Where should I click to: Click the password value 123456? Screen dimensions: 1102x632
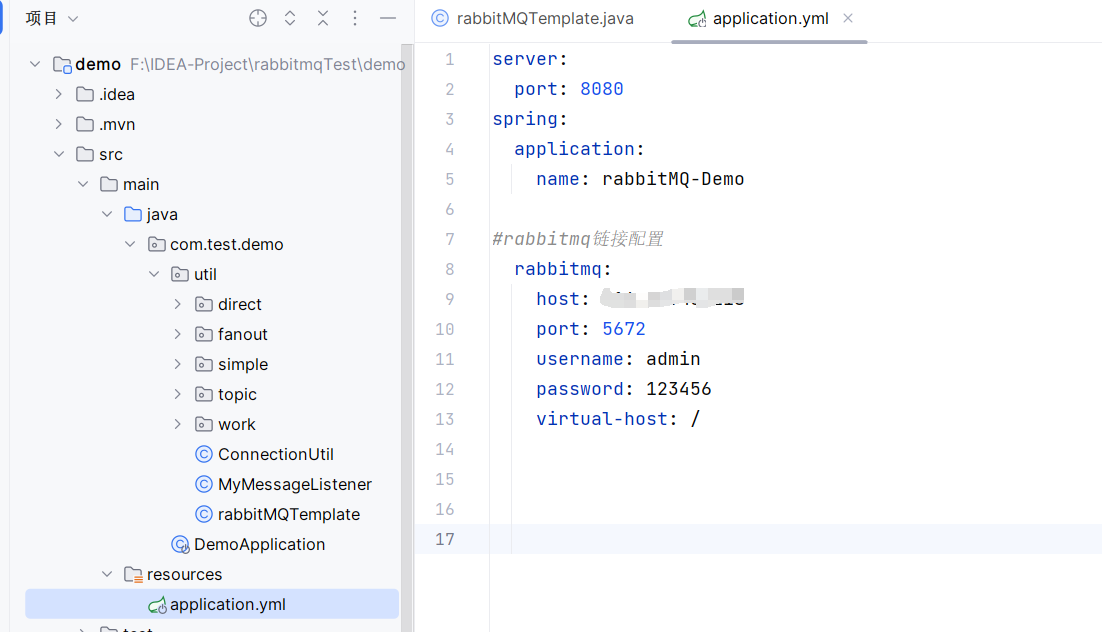[679, 389]
